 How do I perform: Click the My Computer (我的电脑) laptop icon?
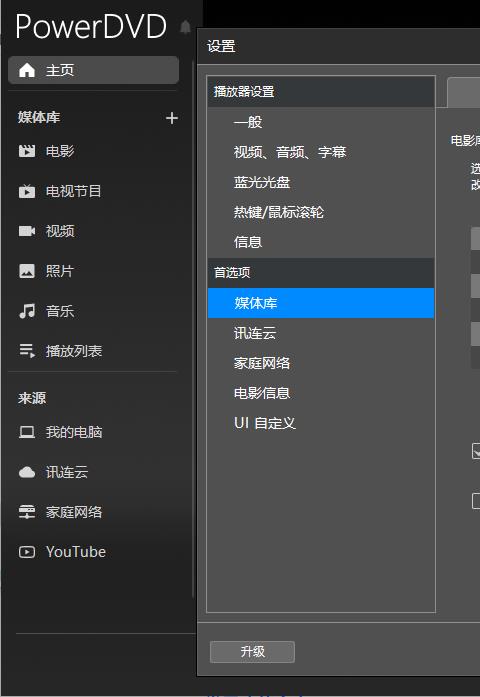pyautogui.click(x=27, y=432)
